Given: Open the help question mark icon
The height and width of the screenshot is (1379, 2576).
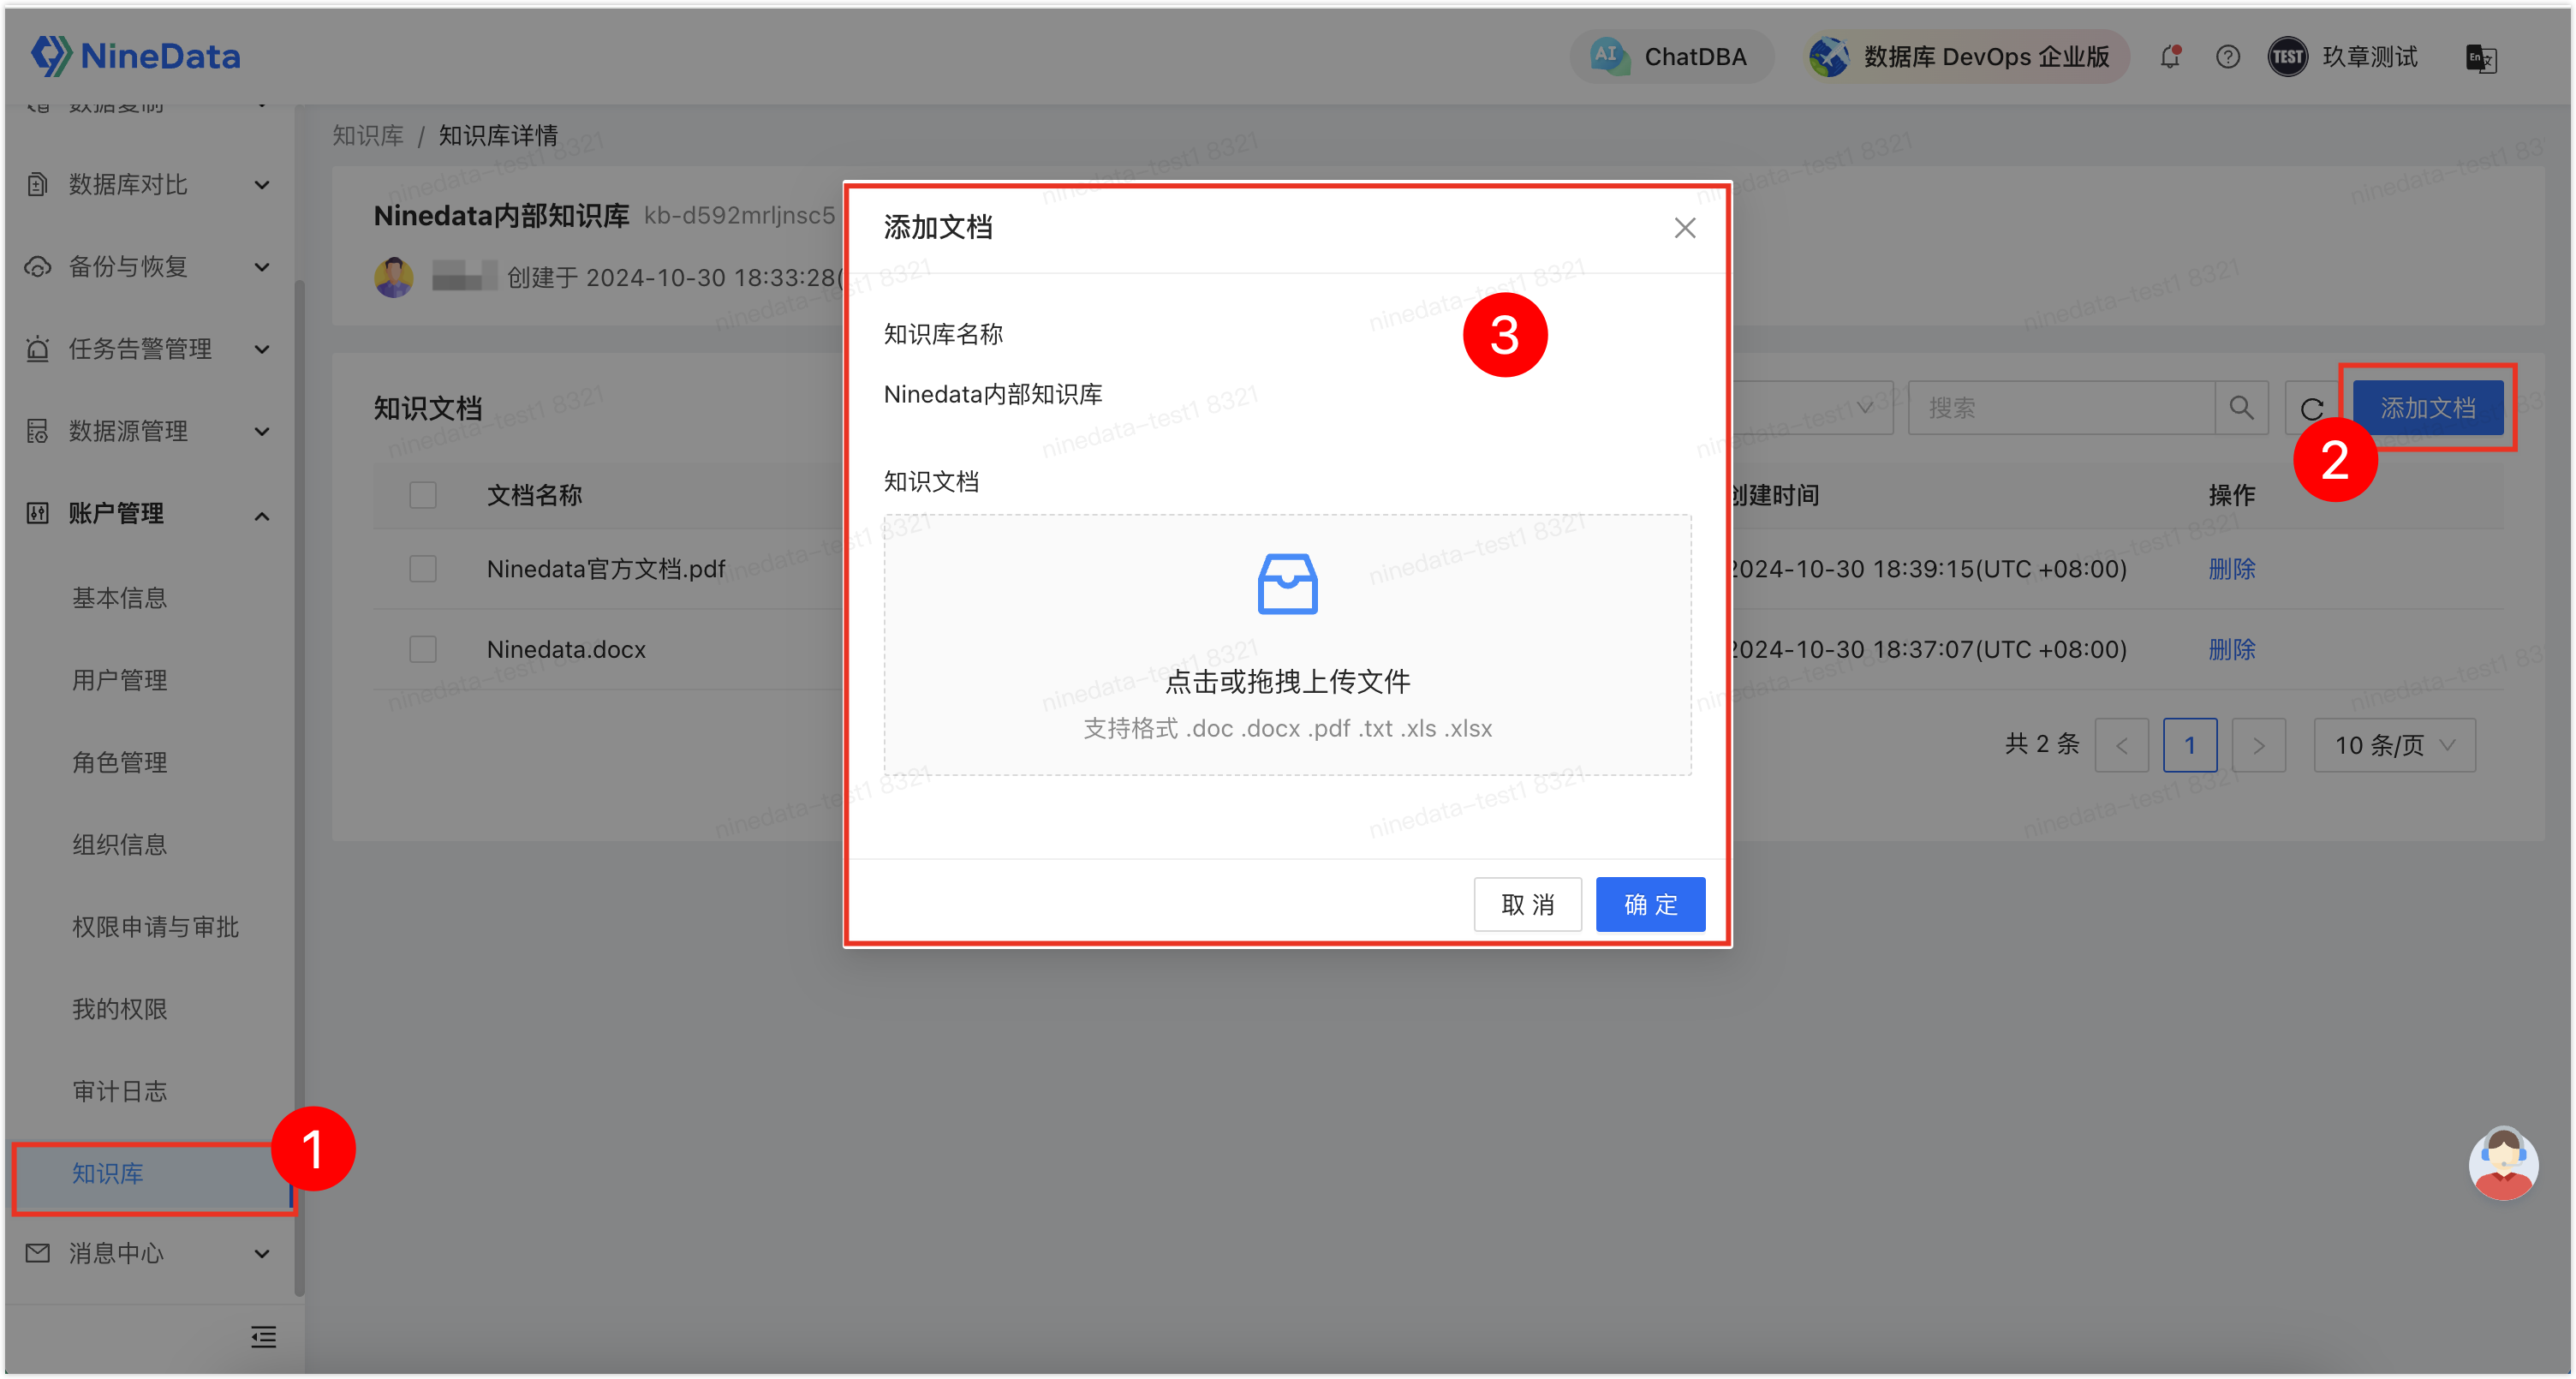Looking at the screenshot, I should coord(2227,57).
